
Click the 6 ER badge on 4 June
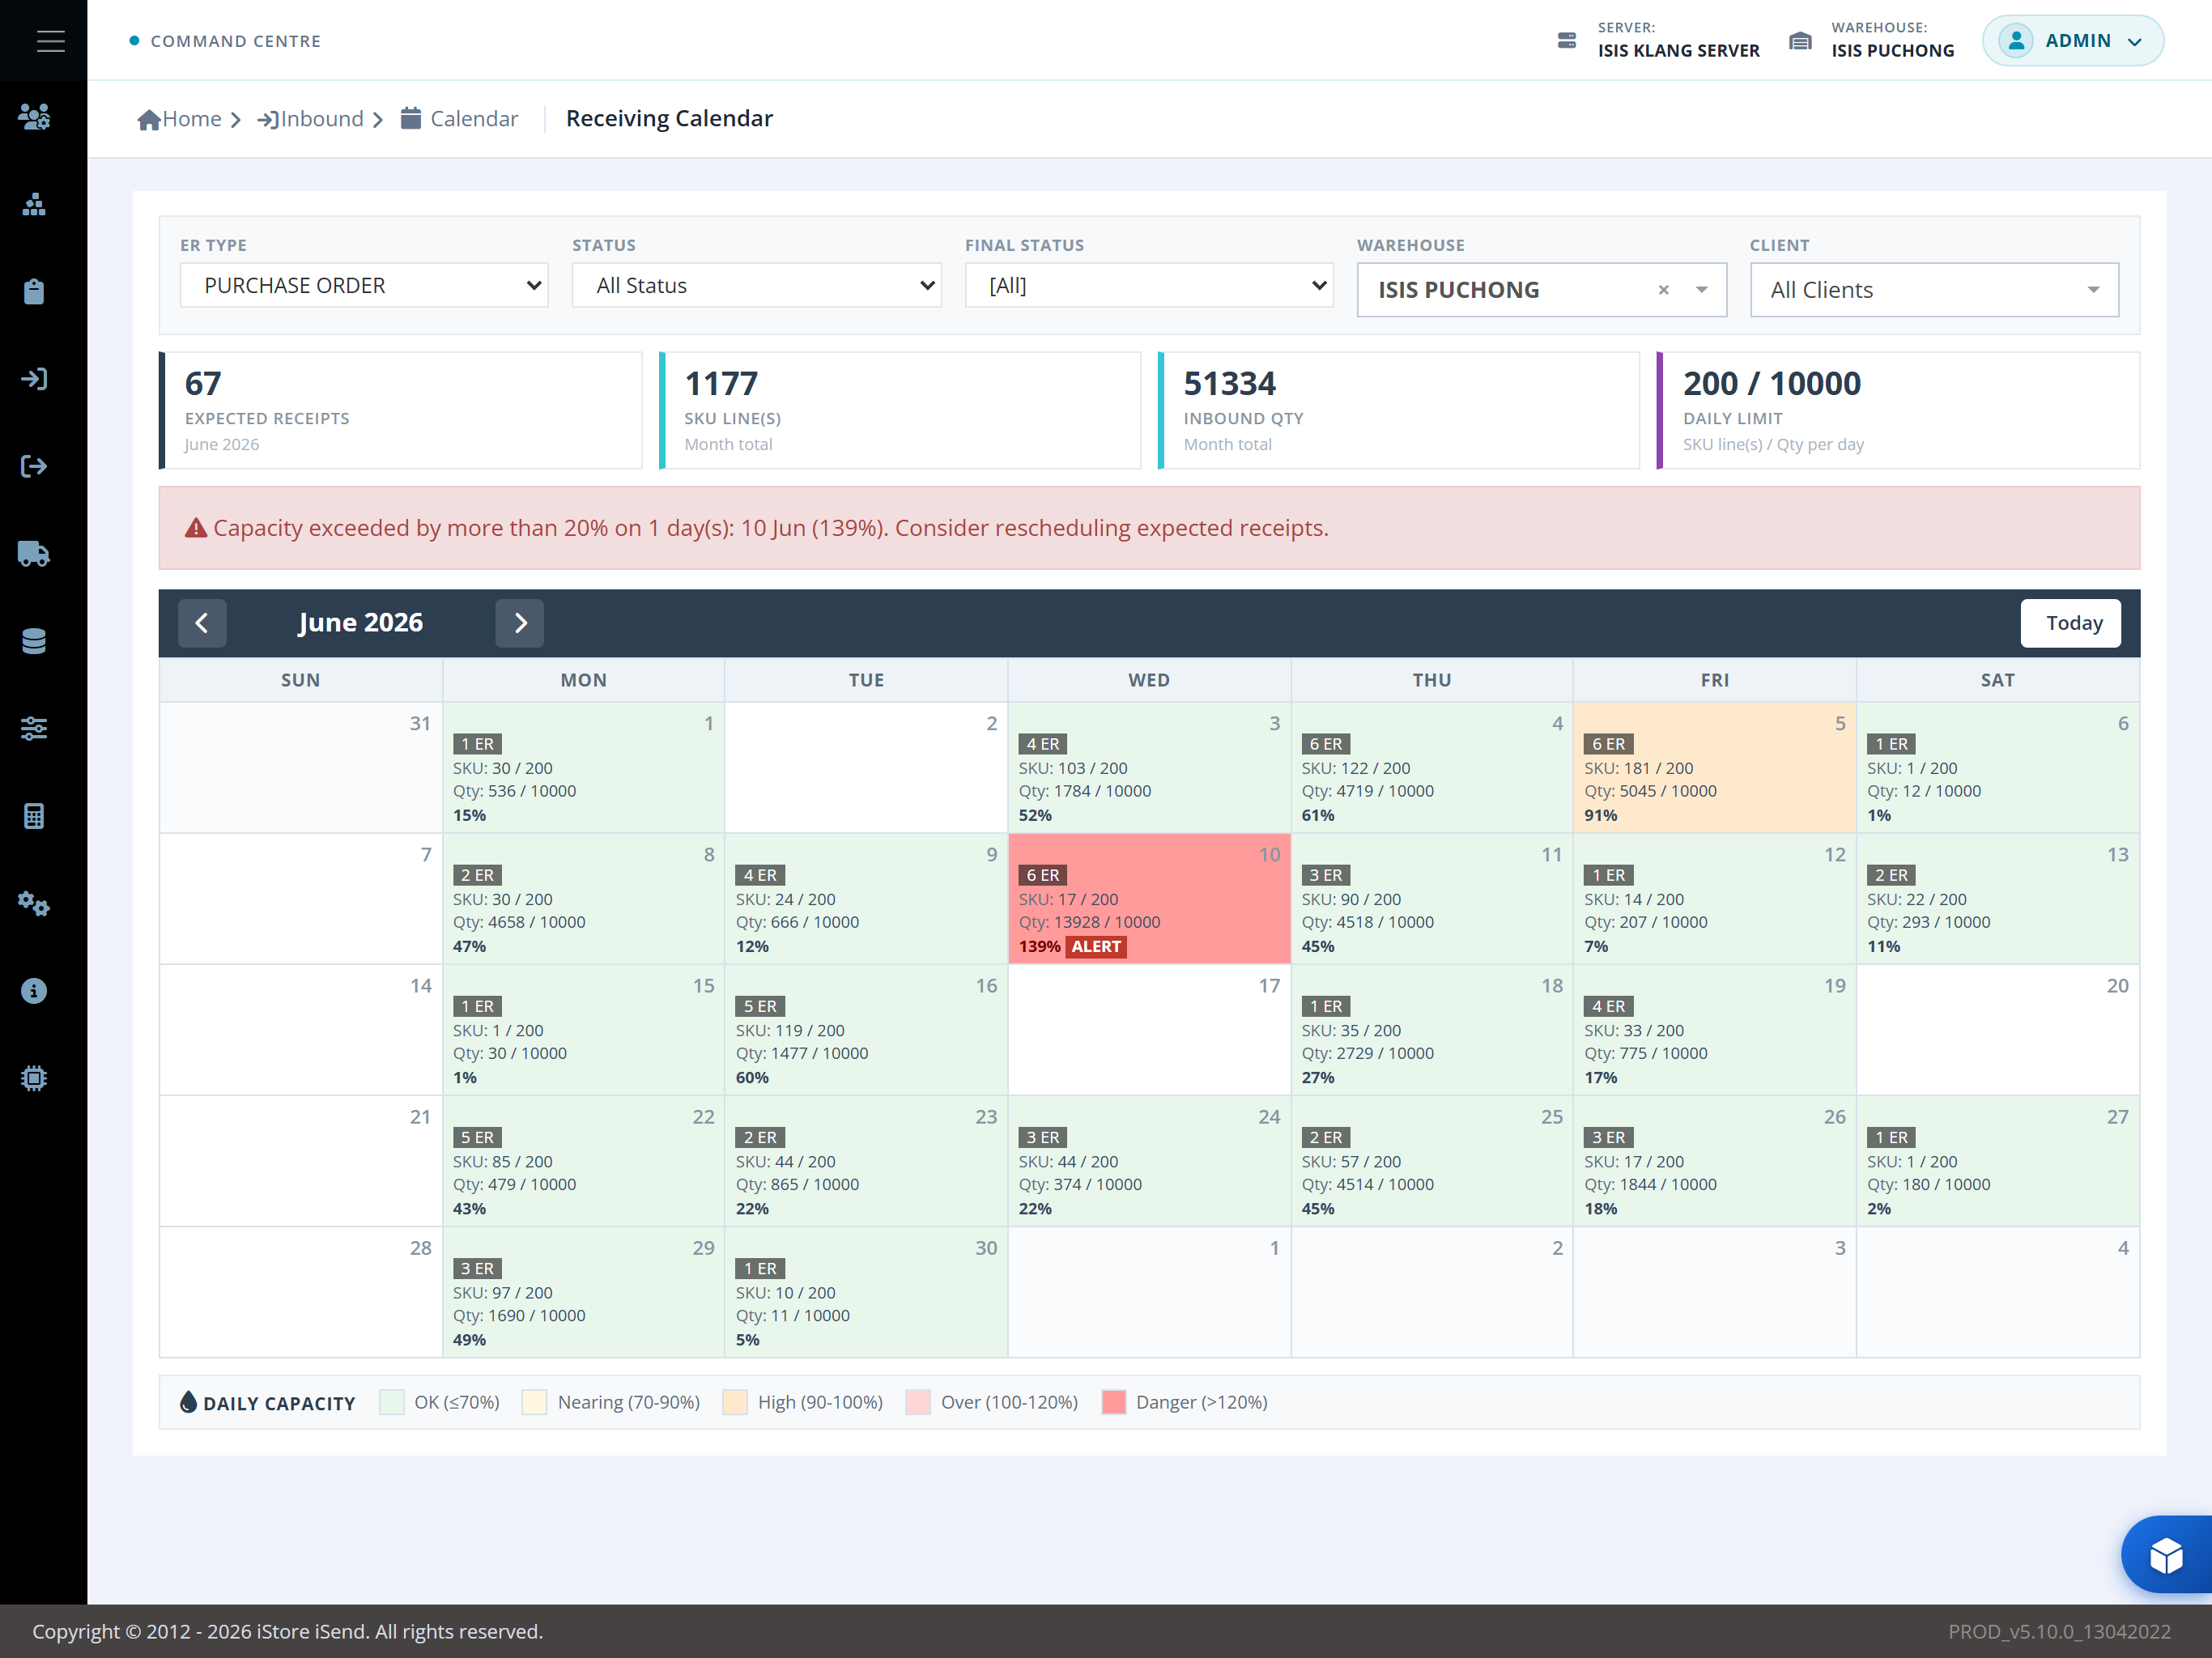pyautogui.click(x=1326, y=744)
